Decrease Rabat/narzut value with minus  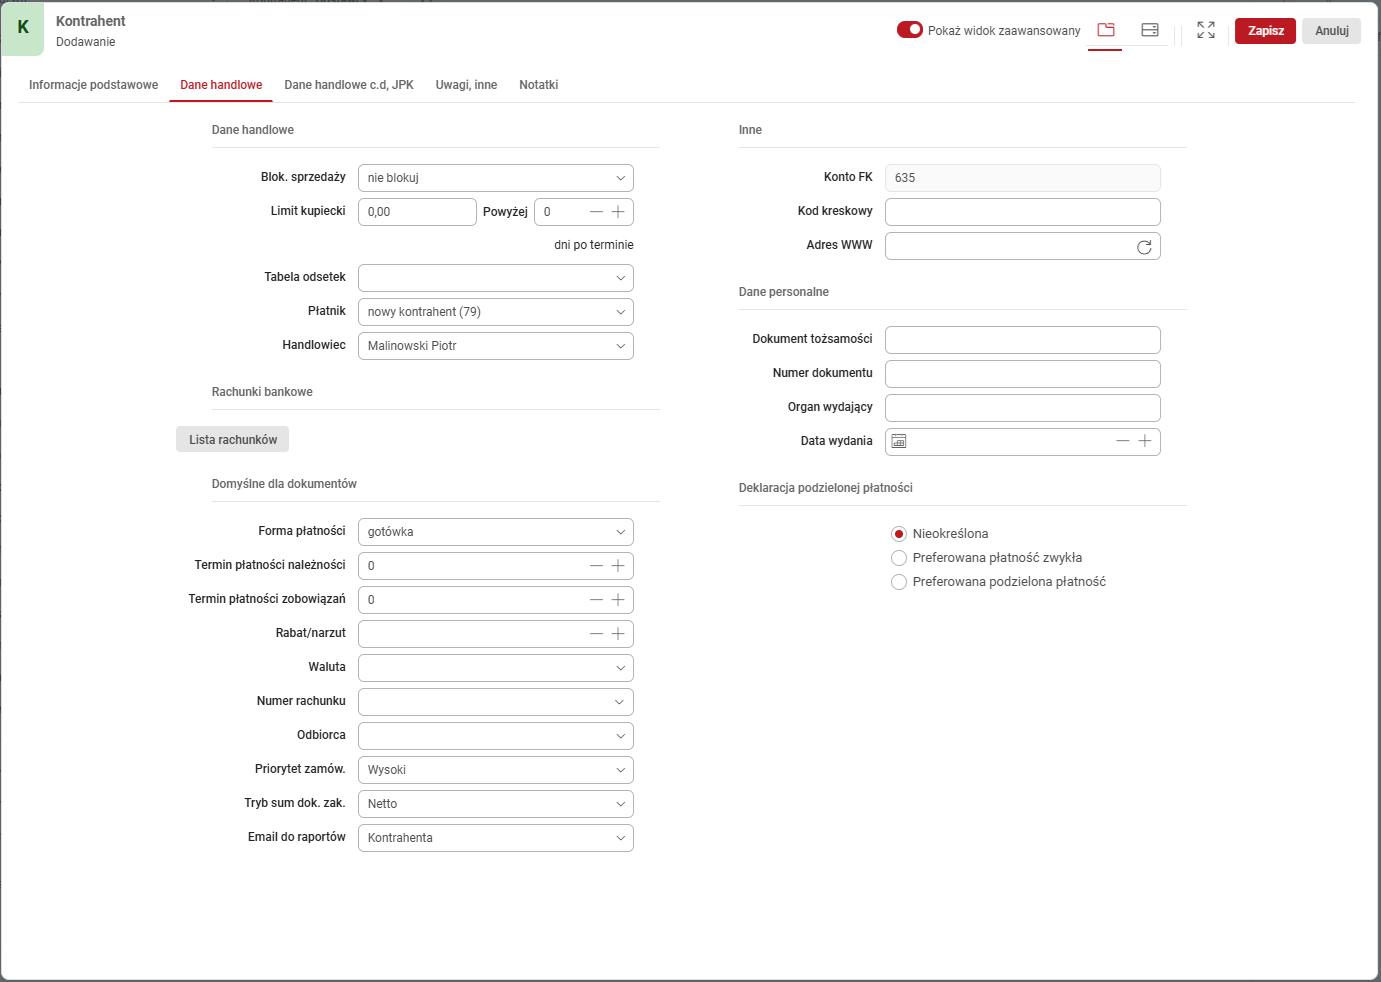point(596,634)
